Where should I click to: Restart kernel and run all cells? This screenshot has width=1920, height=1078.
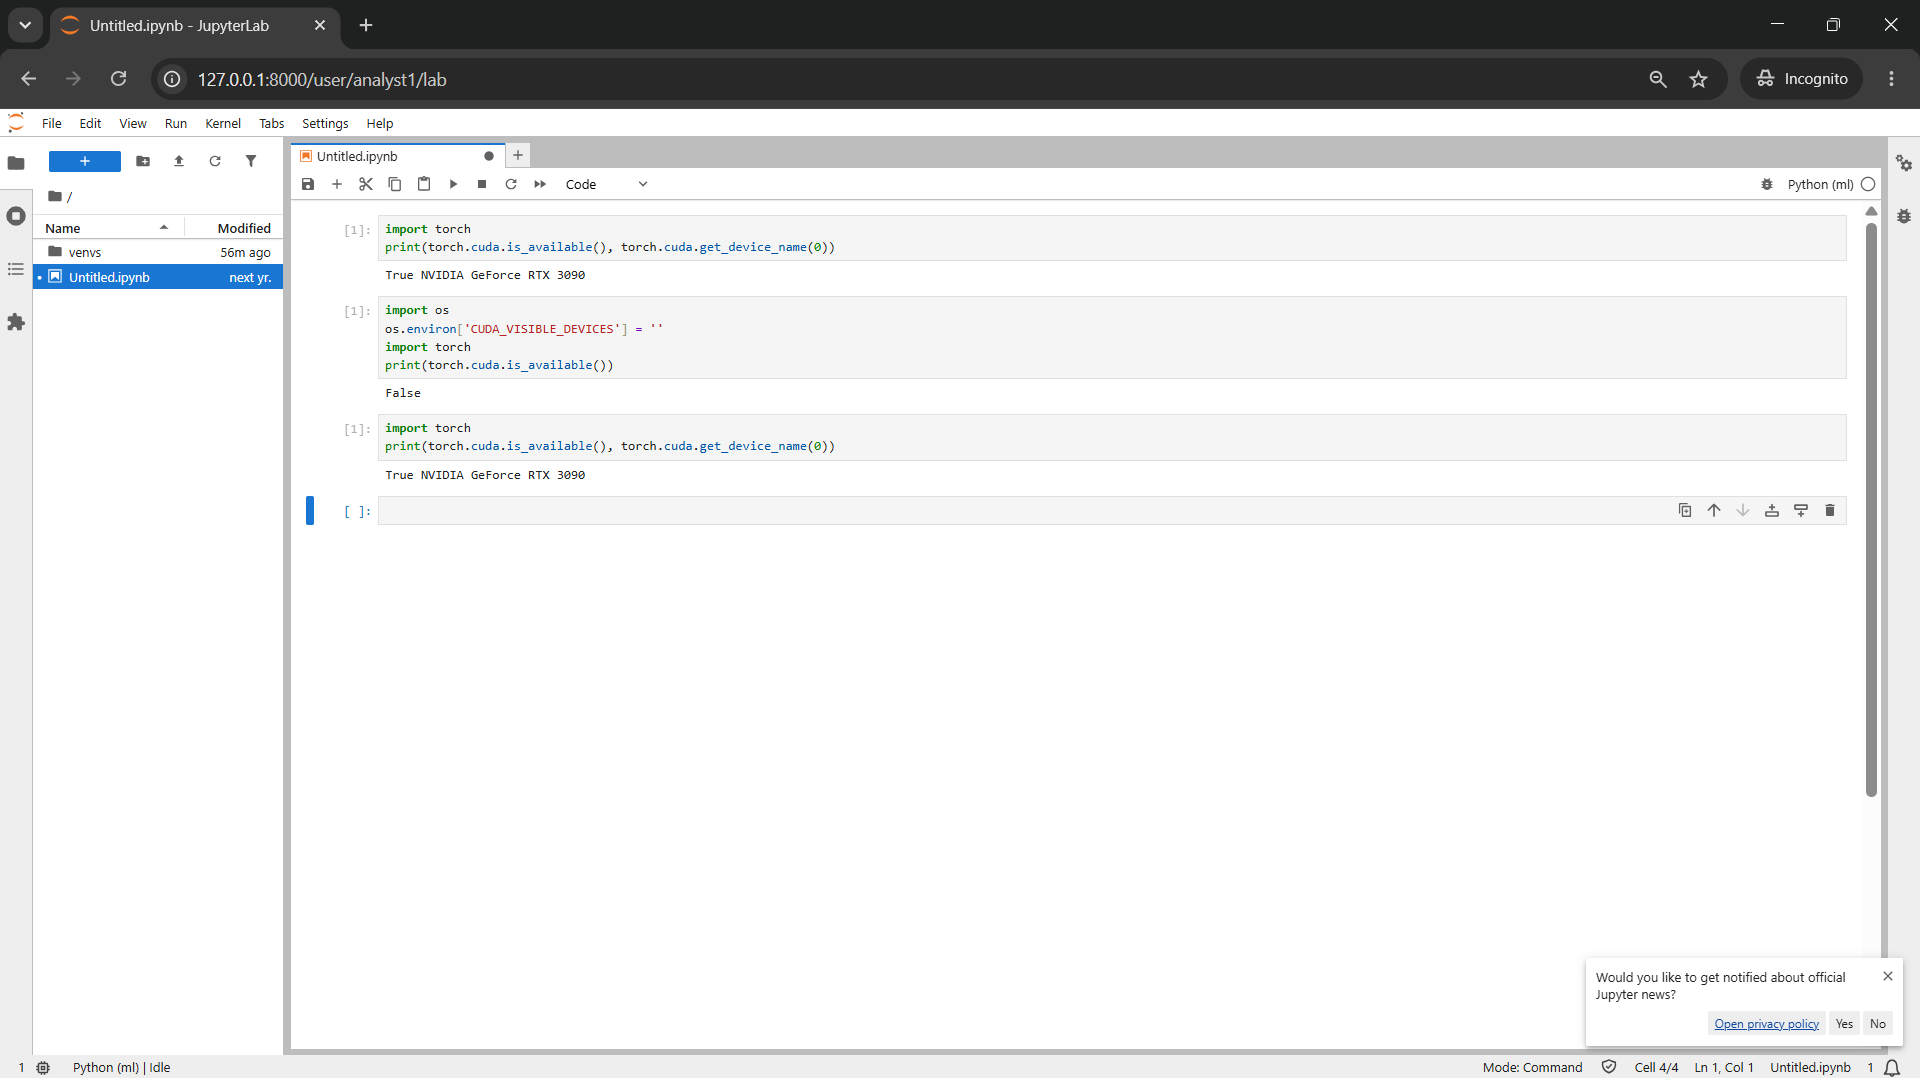click(540, 184)
